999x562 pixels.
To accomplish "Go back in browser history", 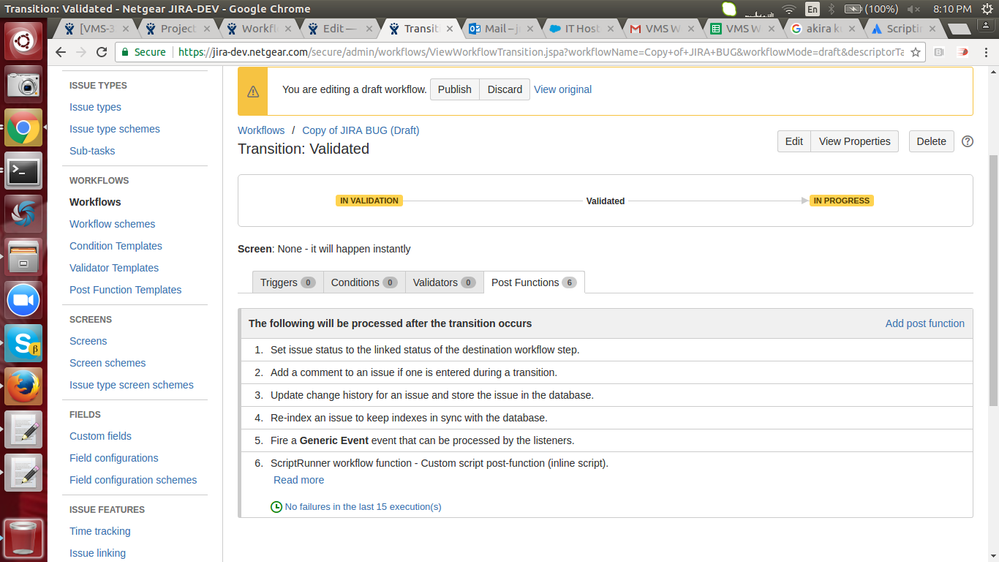I will tap(61, 52).
